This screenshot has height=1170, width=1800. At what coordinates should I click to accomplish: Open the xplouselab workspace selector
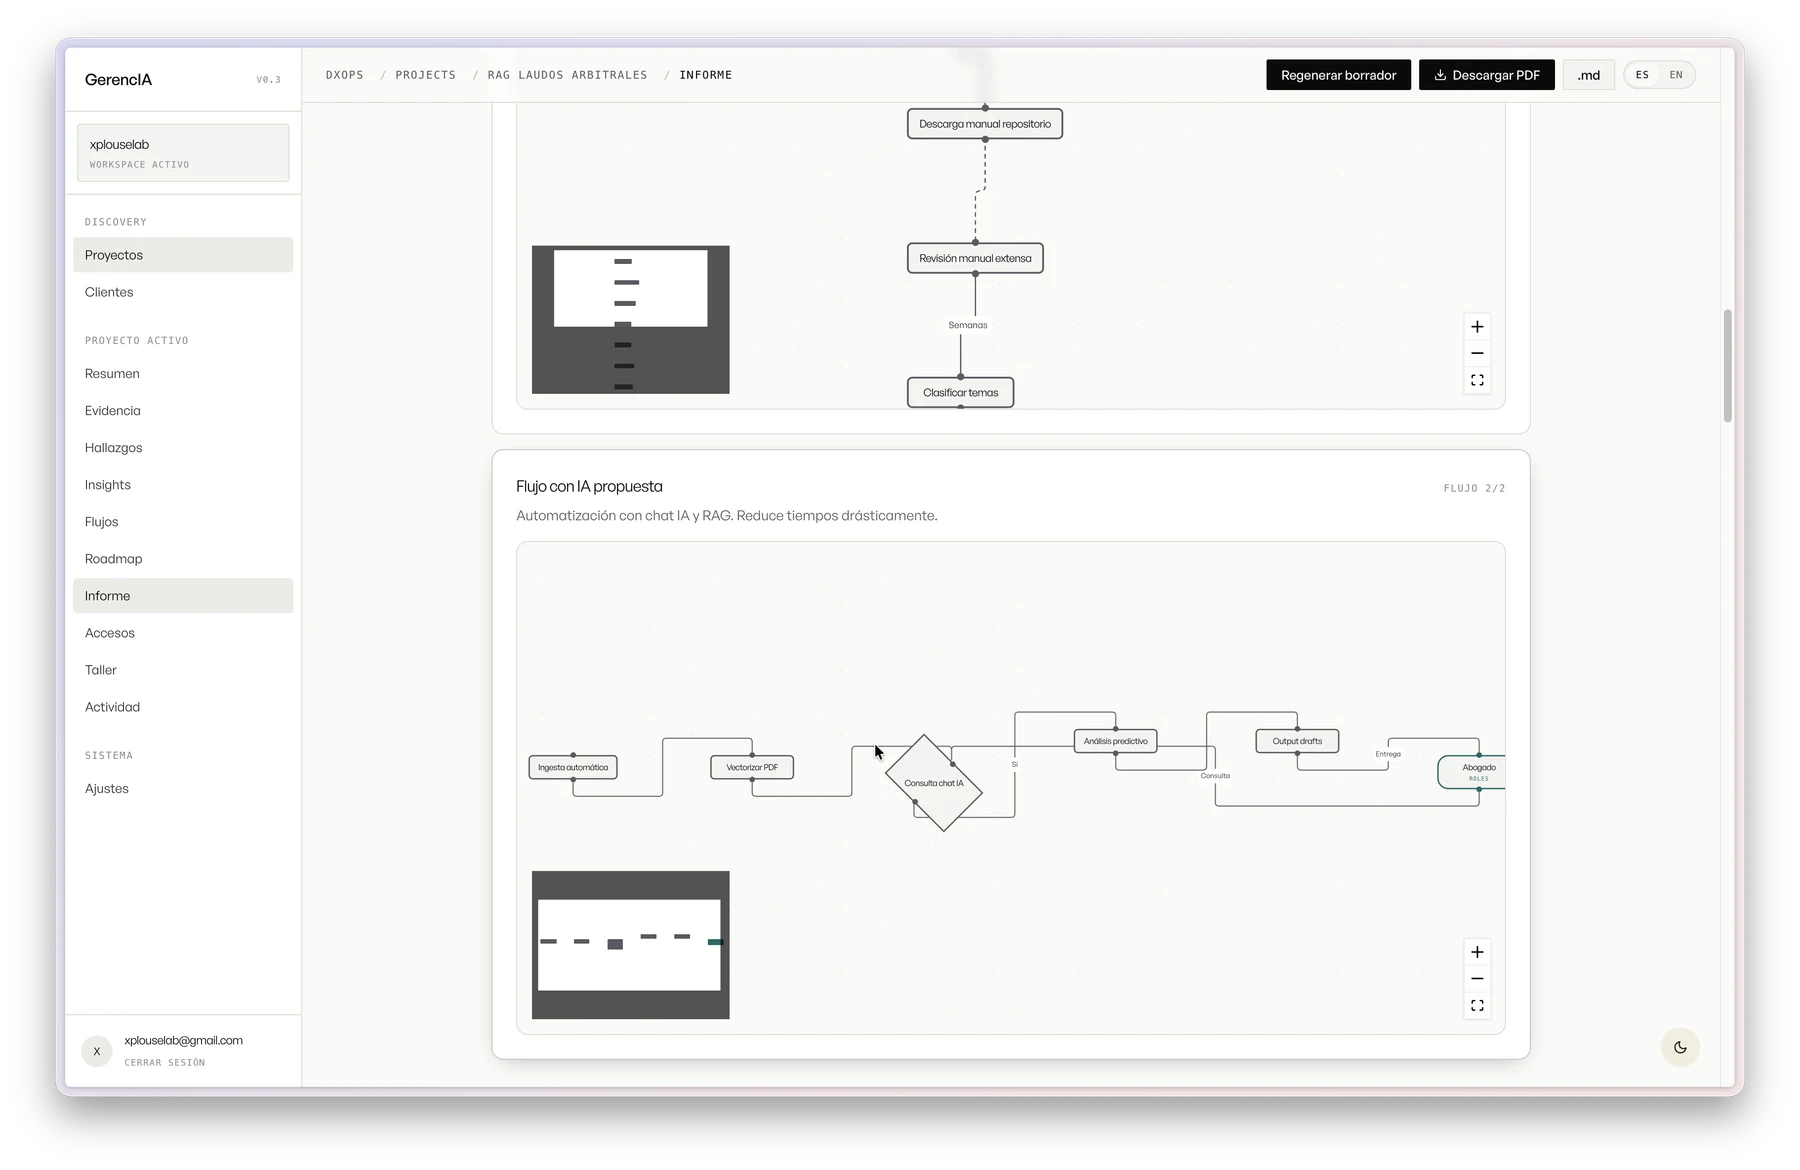point(183,153)
